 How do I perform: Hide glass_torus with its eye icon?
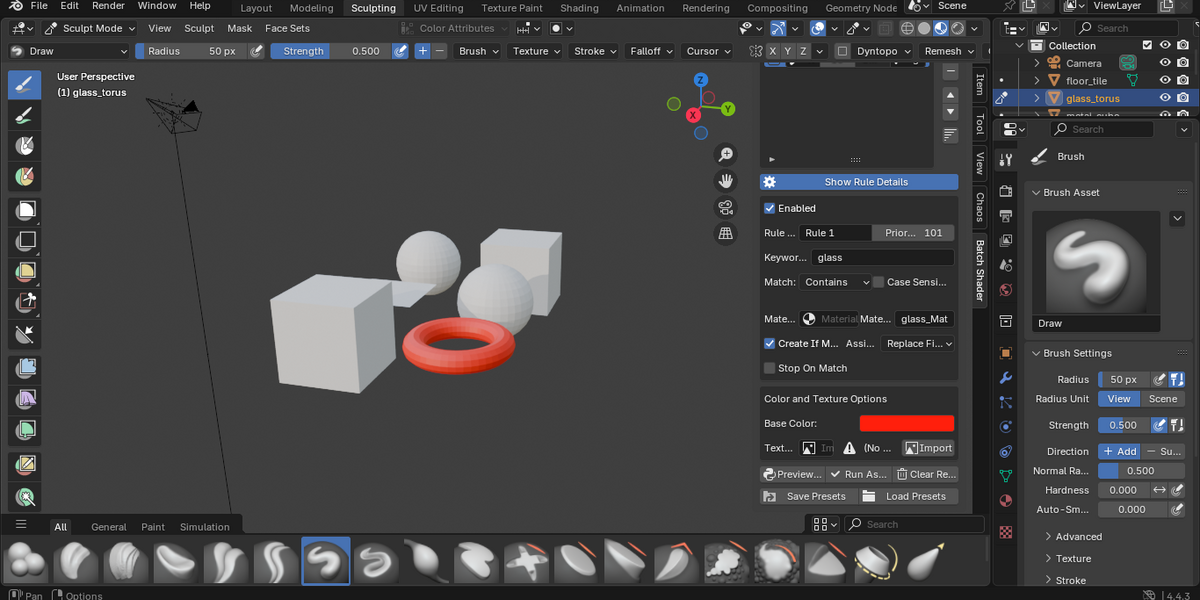pos(1164,98)
